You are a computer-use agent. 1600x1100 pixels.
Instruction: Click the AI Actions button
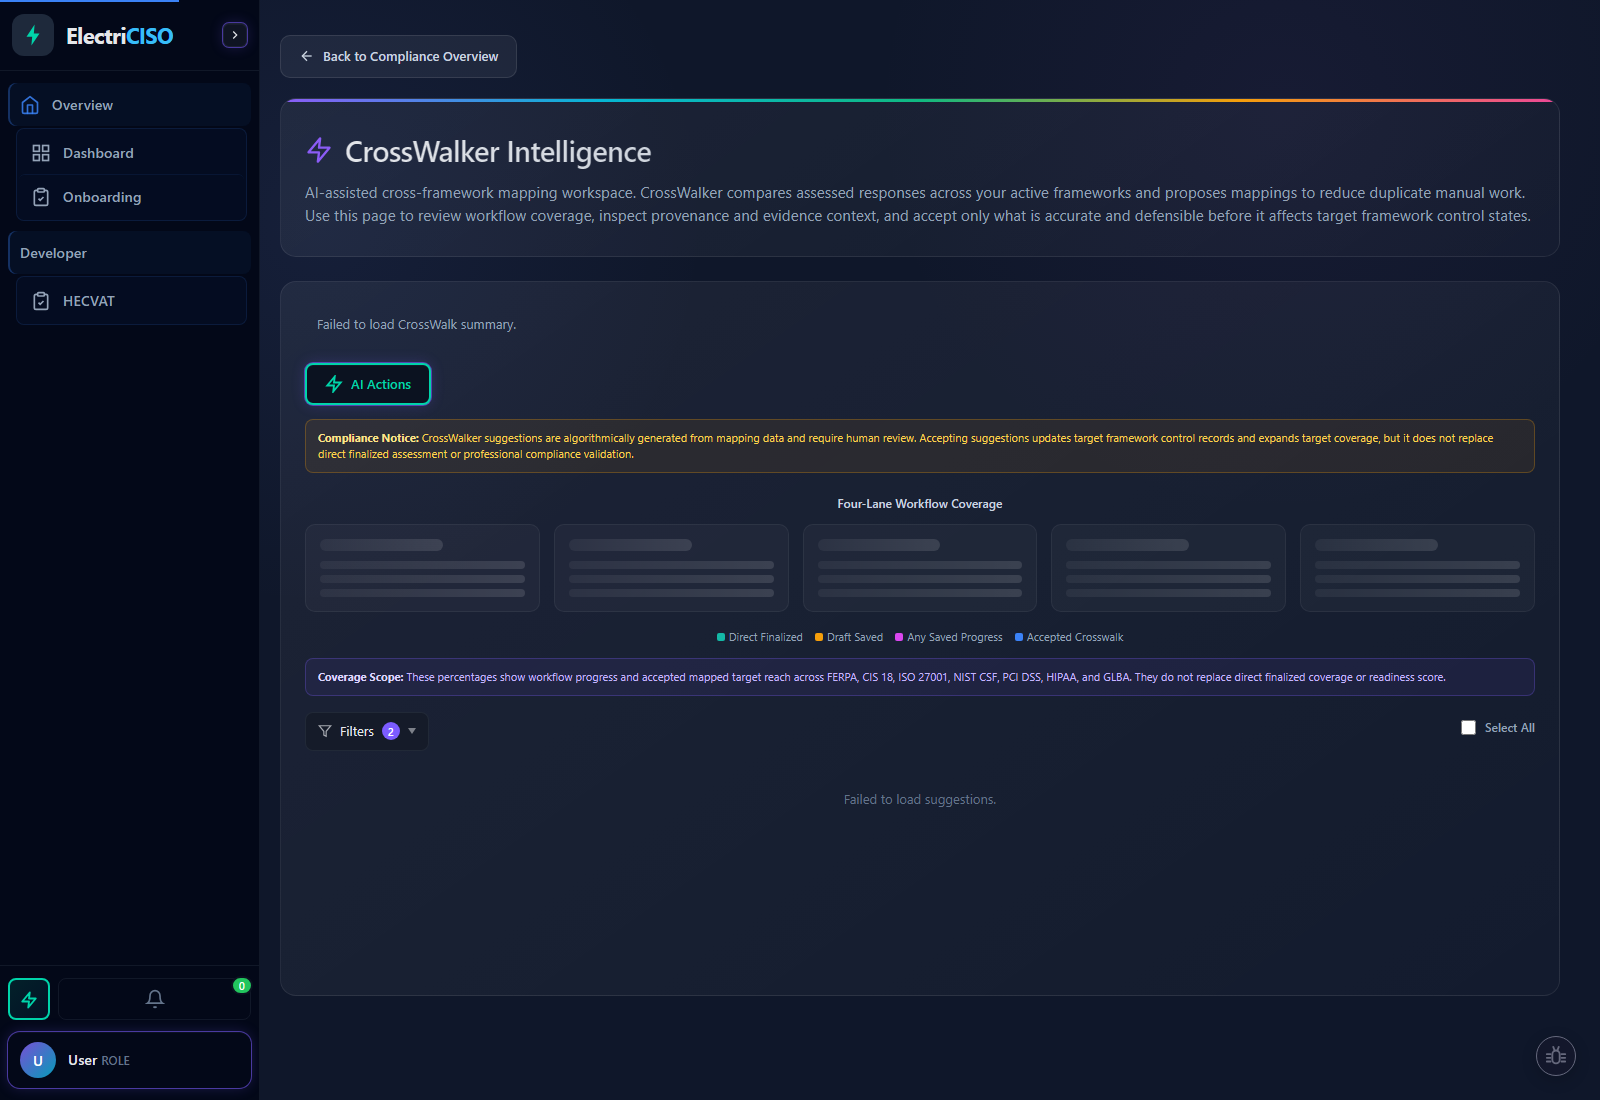[368, 384]
